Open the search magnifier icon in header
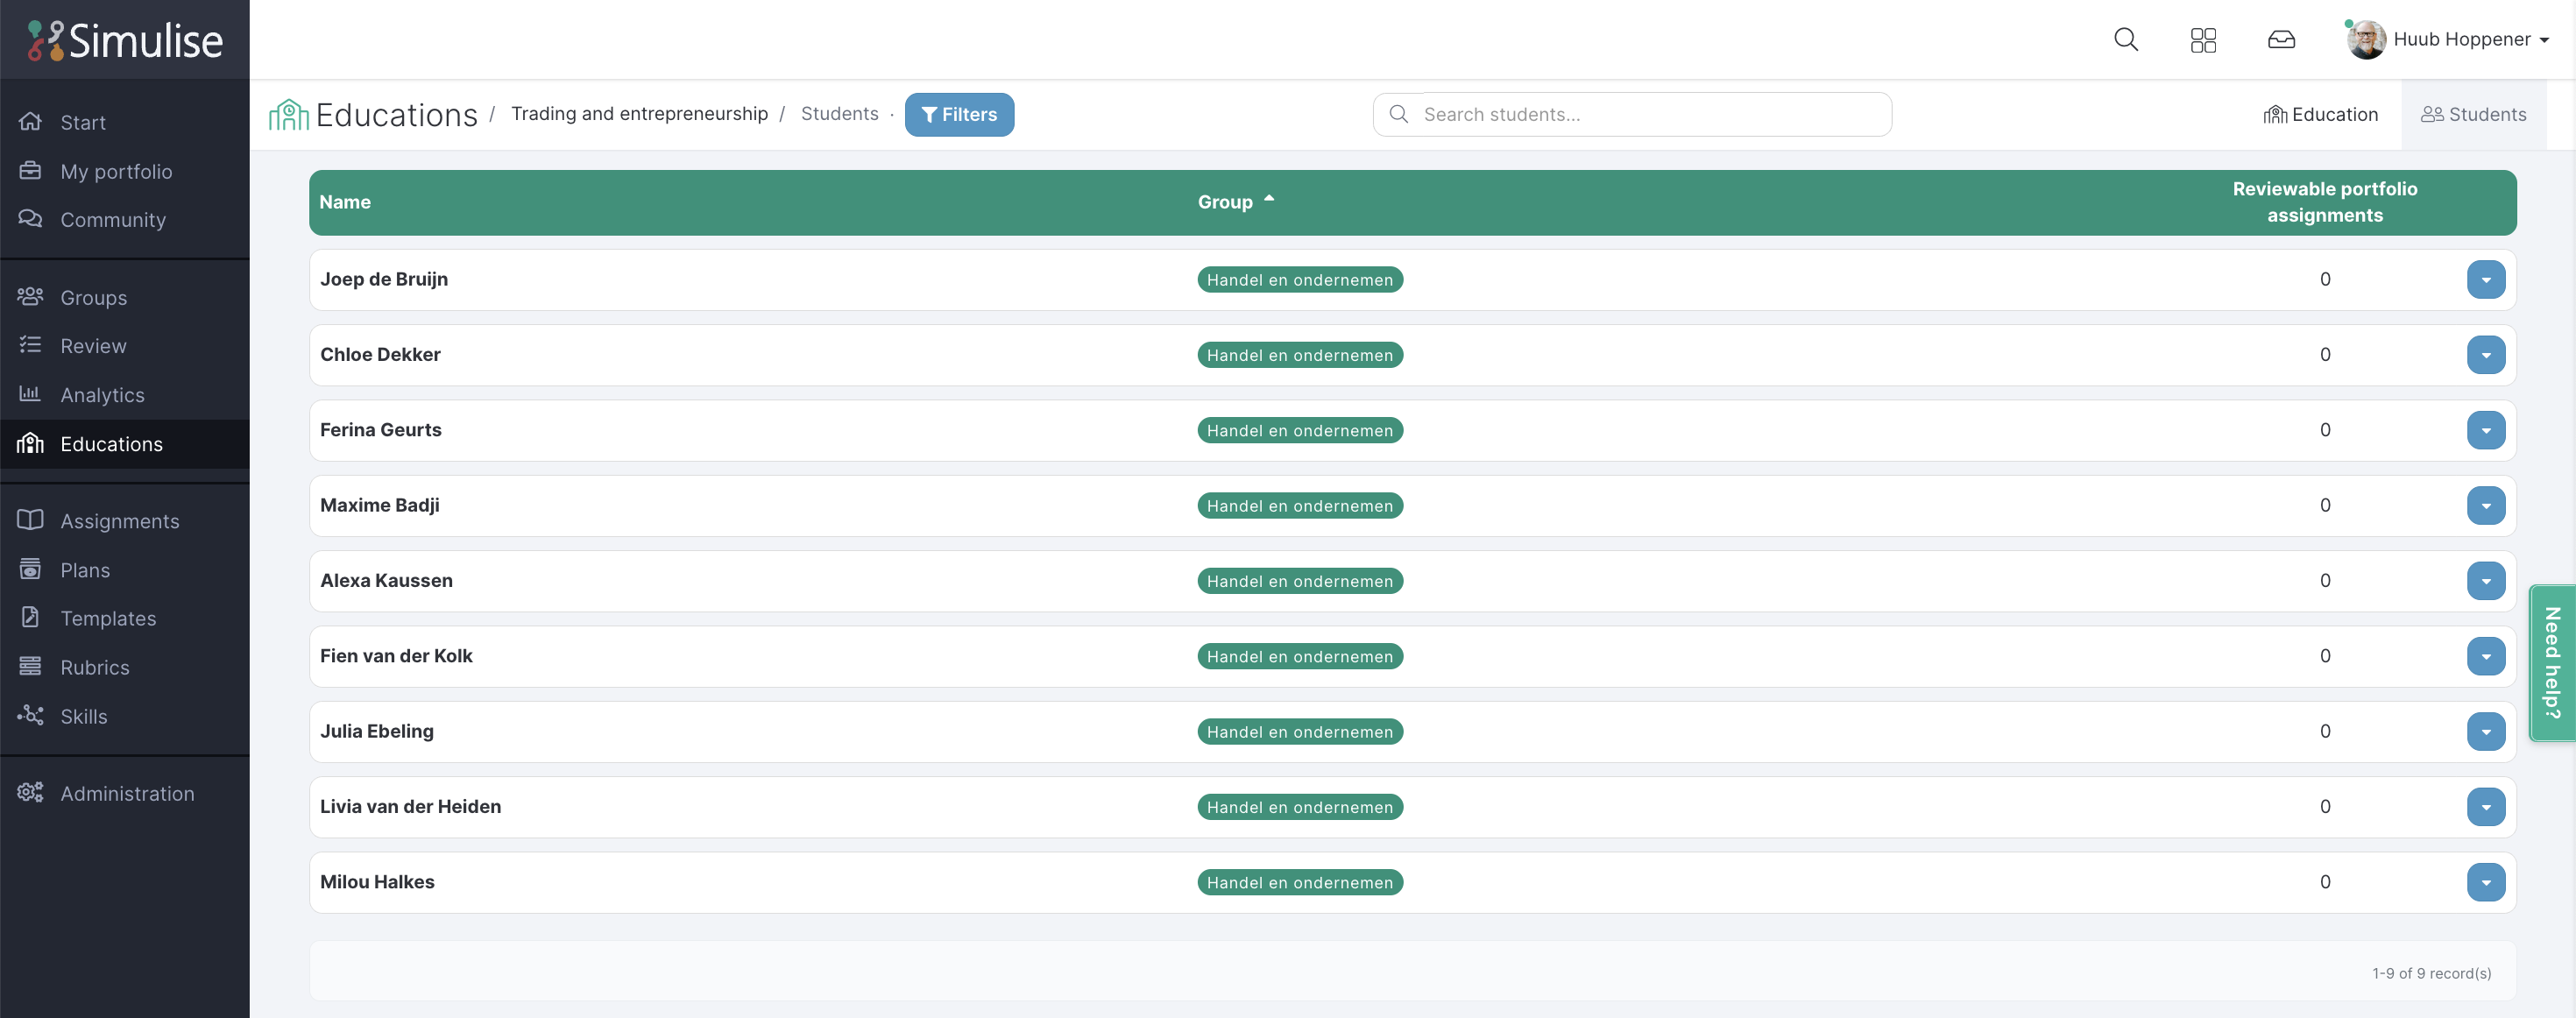The height and width of the screenshot is (1018, 2576). [x=2126, y=40]
